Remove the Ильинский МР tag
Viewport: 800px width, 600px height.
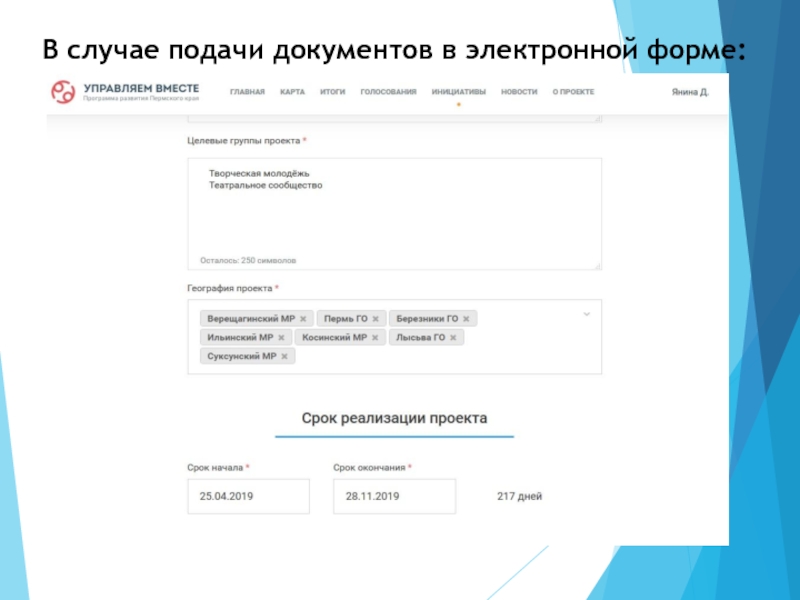click(x=281, y=338)
